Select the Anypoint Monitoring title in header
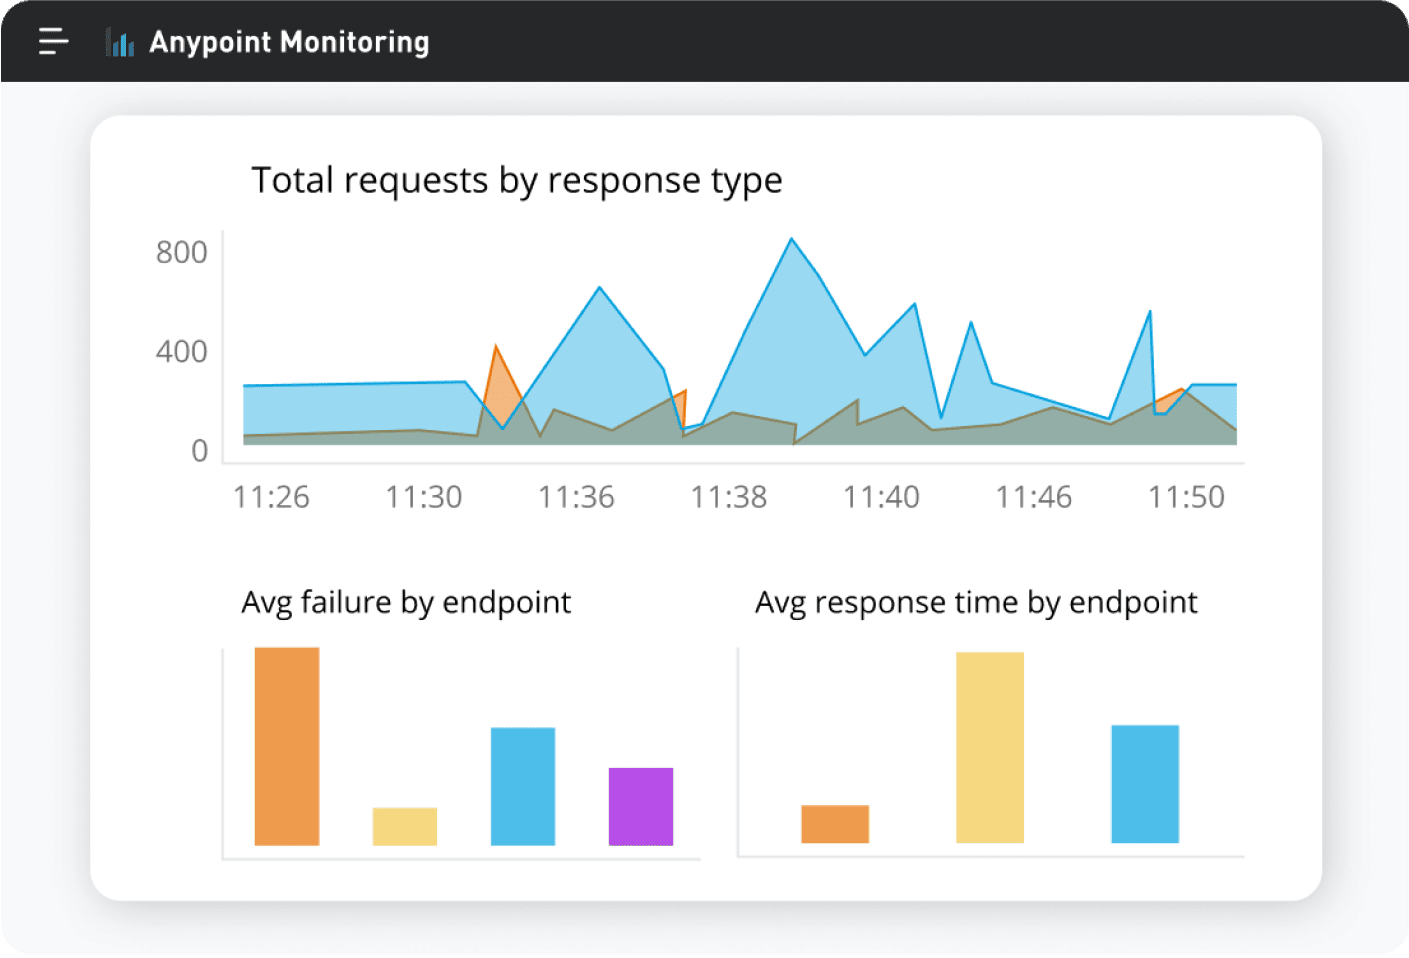Viewport: 1409px width, 958px height. point(289,42)
